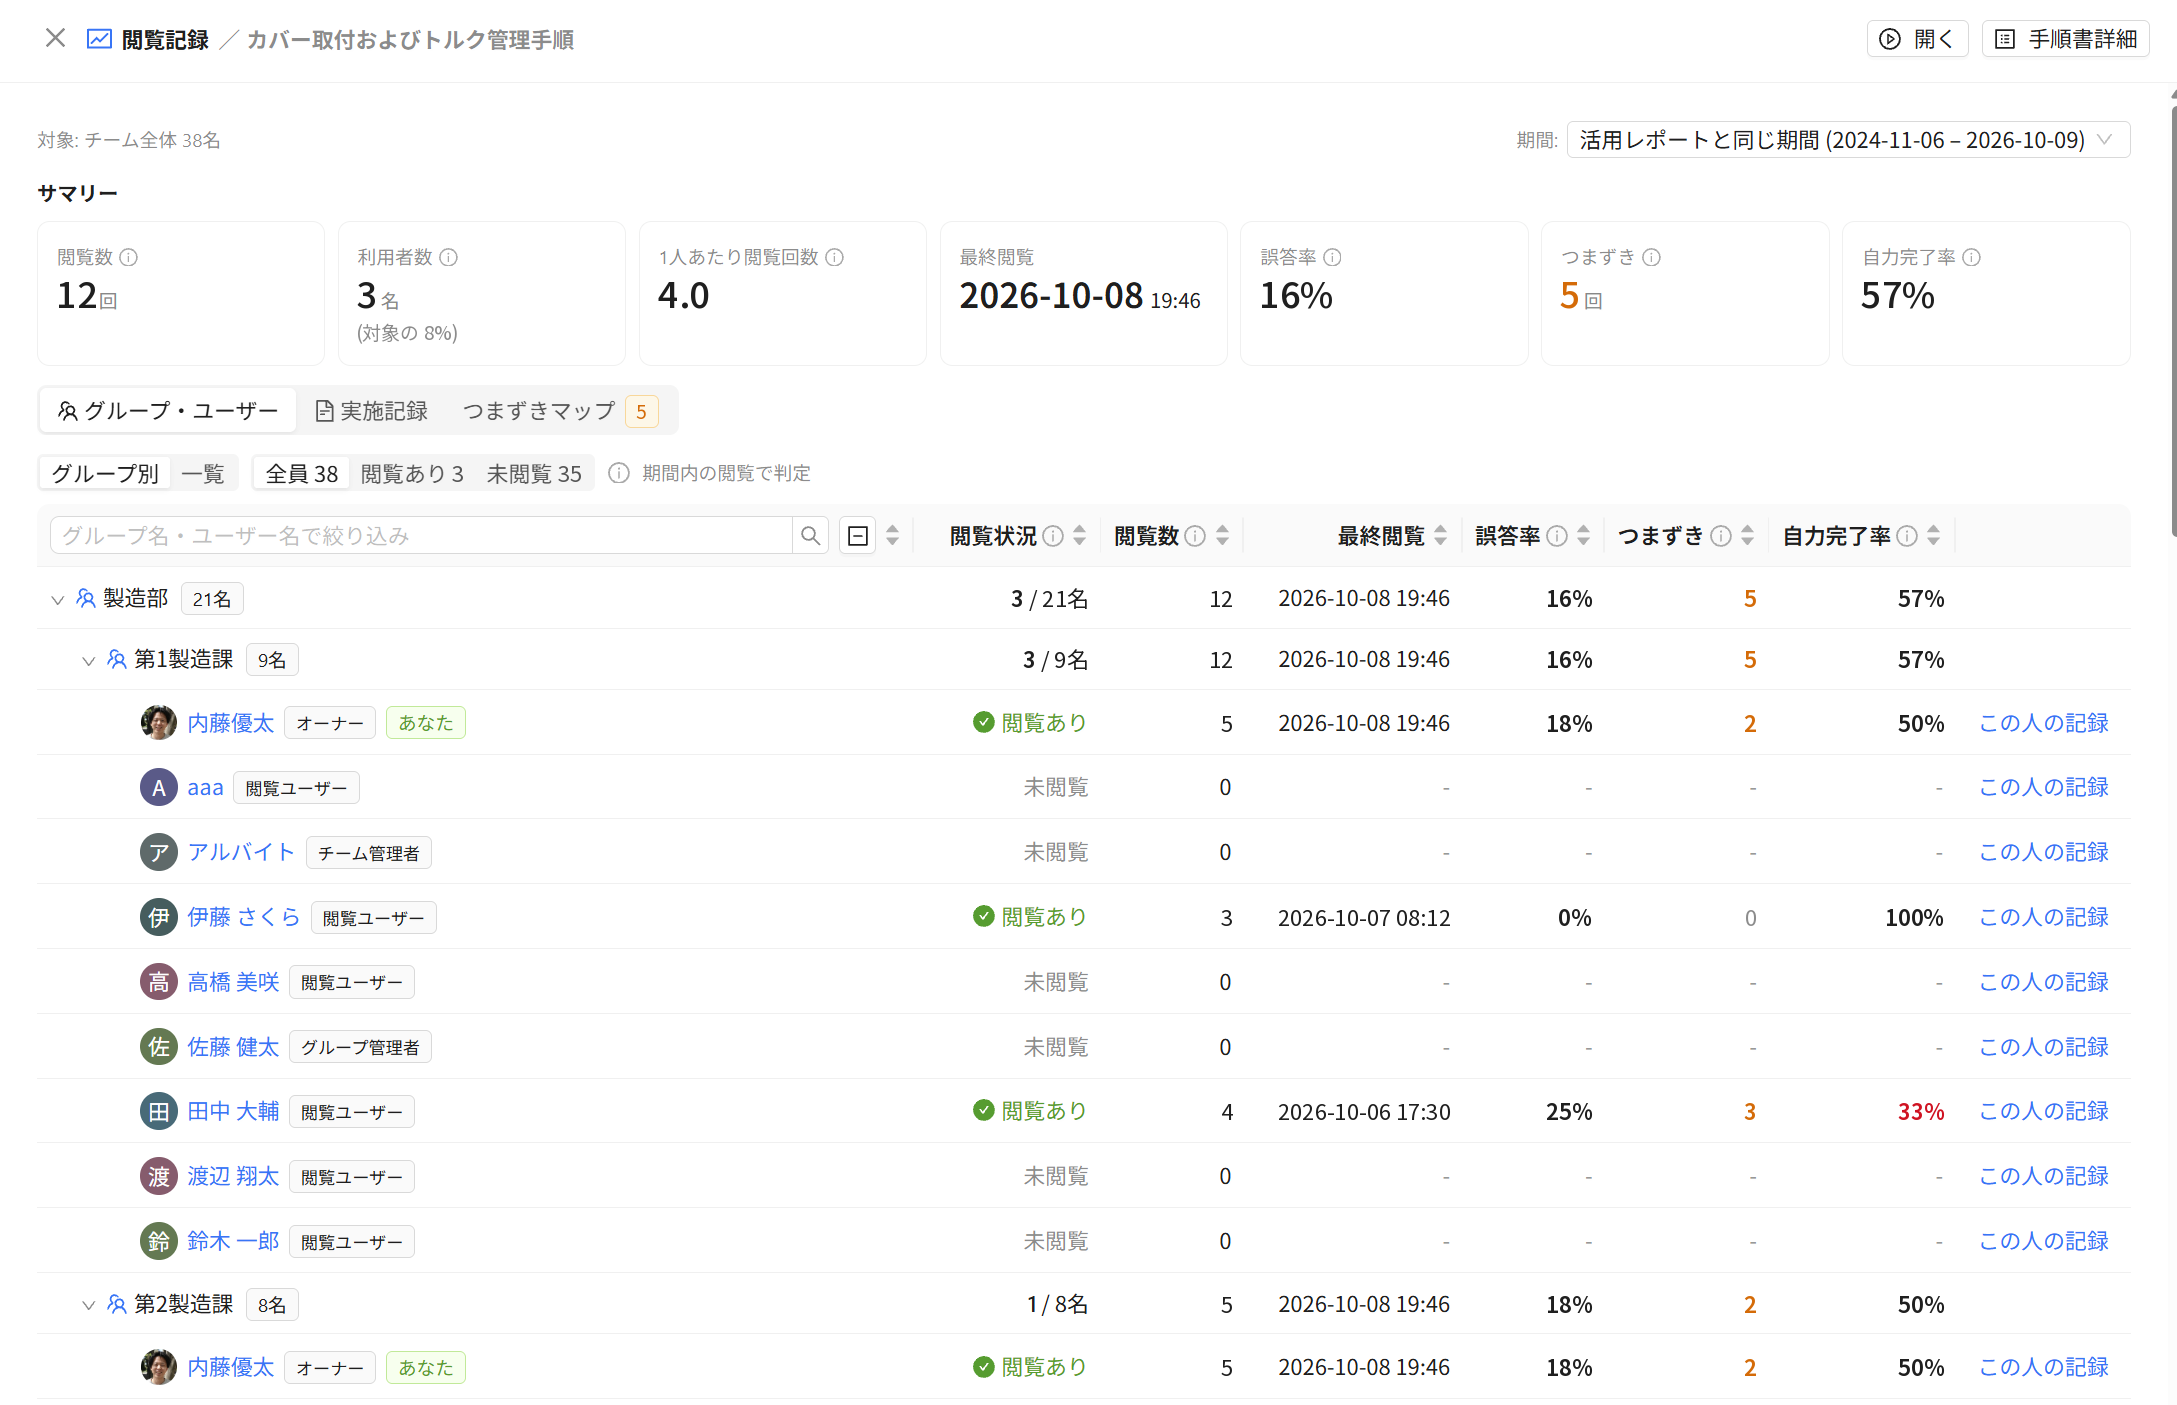Click info icon next to 閲覧数 summary

(x=129, y=257)
